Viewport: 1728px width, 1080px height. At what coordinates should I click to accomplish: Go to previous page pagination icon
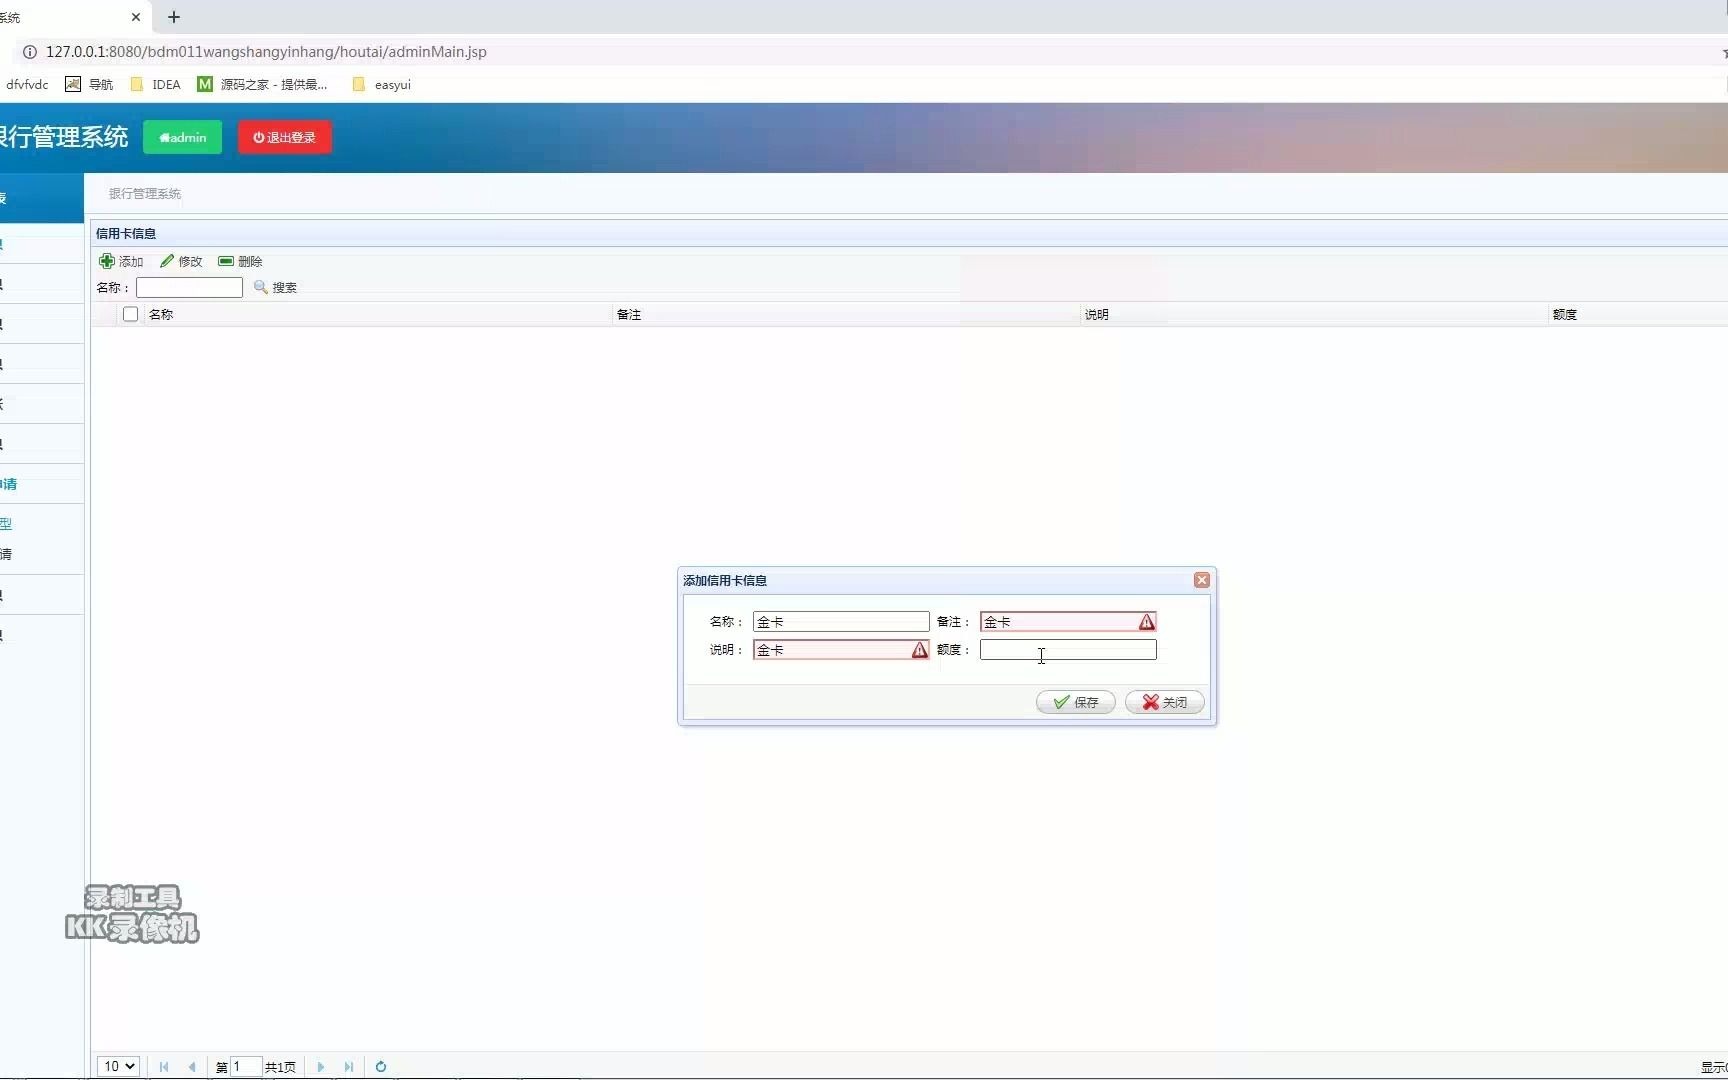click(192, 1067)
